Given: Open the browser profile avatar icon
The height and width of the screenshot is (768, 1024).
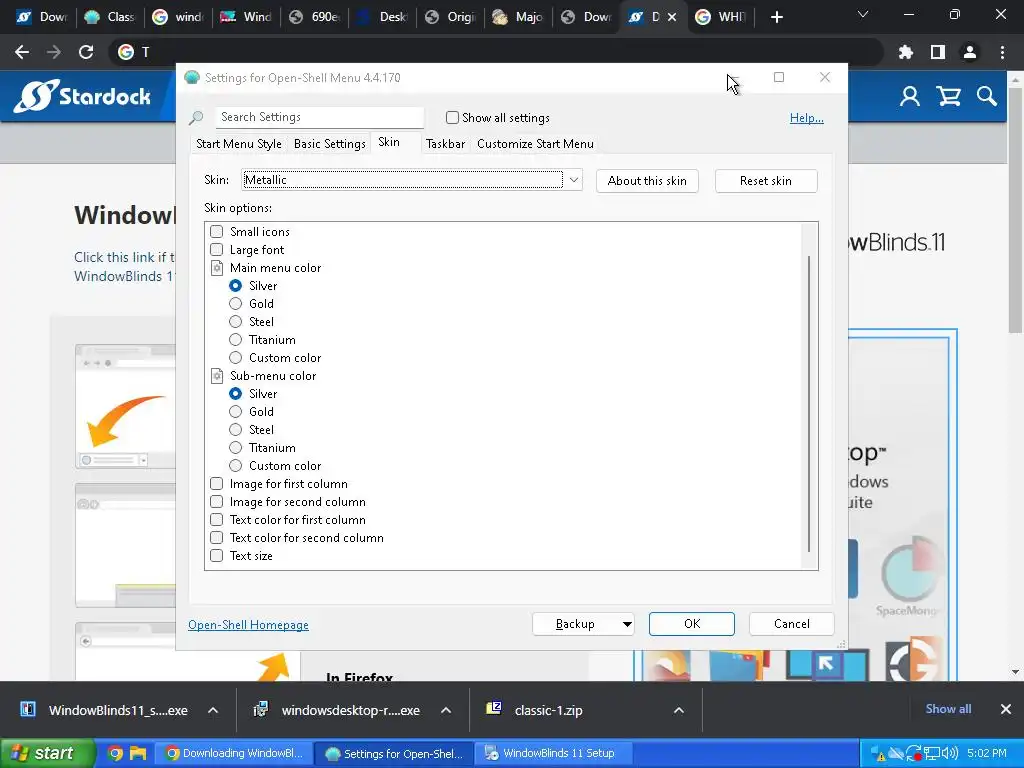Looking at the screenshot, I should [970, 52].
